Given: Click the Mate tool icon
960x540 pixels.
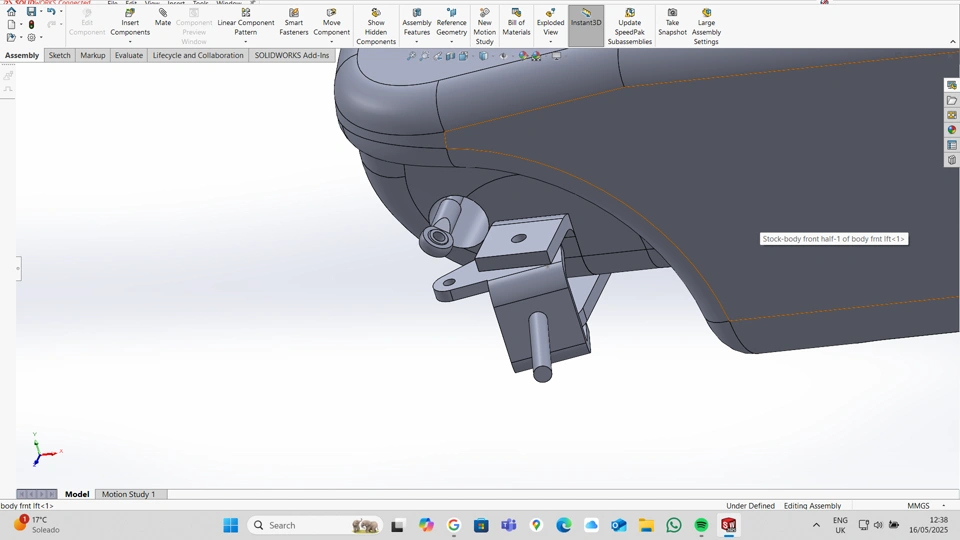Looking at the screenshot, I should point(163,14).
